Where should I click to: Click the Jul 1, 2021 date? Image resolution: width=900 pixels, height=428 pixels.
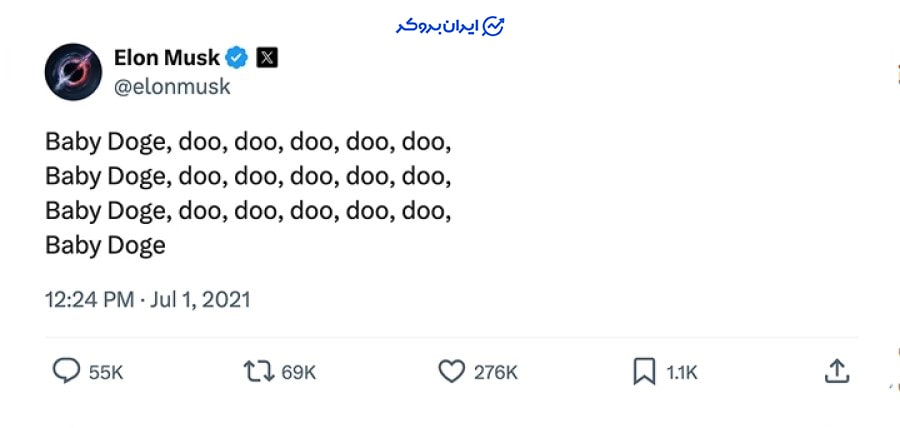click(x=200, y=299)
